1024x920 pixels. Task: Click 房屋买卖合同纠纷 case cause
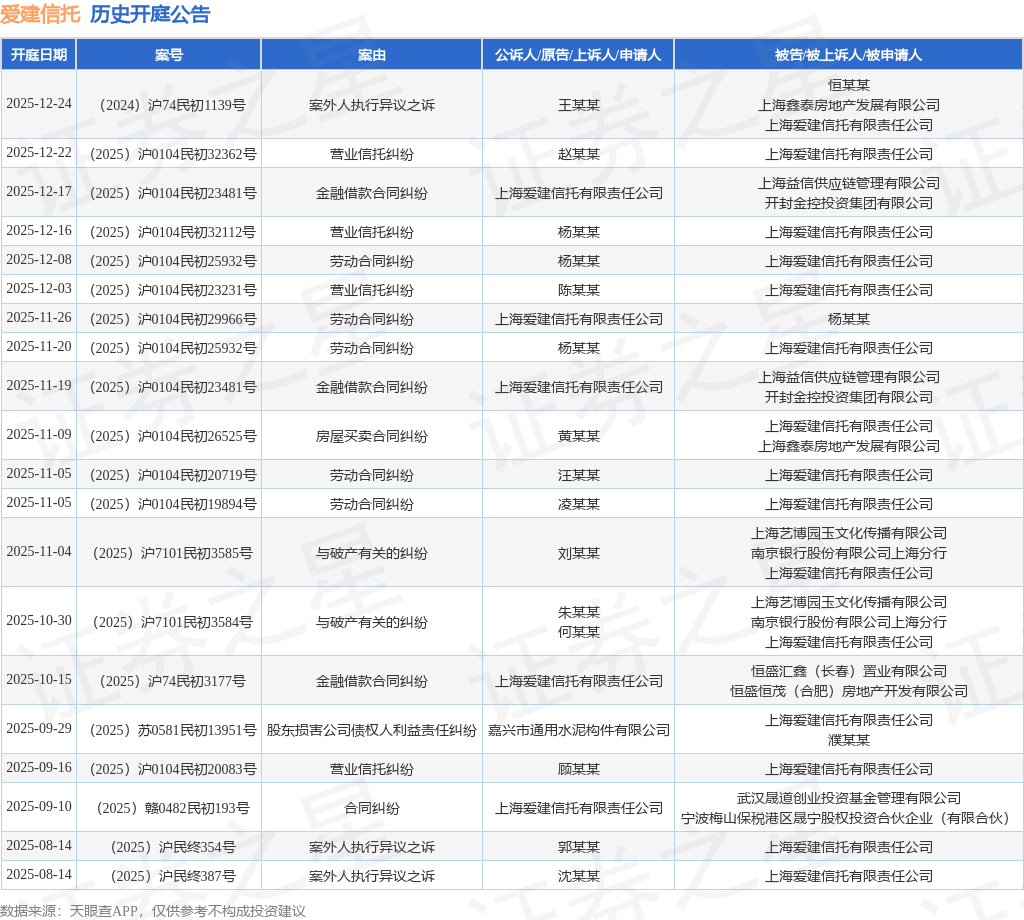click(x=372, y=436)
